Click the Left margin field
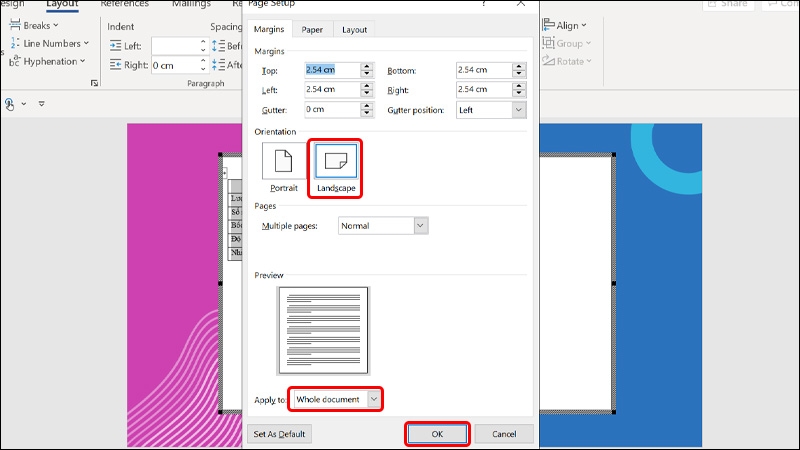 point(333,89)
